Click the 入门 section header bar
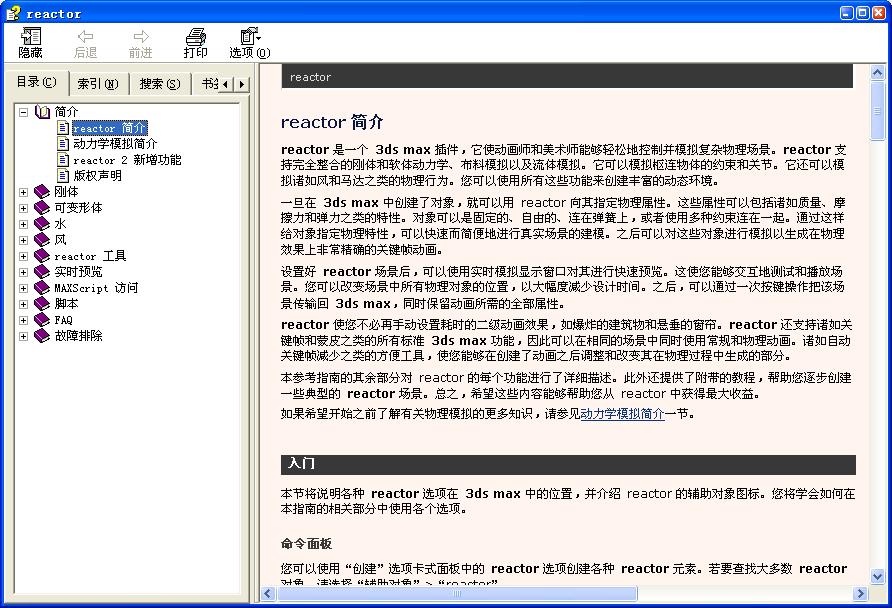This screenshot has width=892, height=608. pyautogui.click(x=568, y=464)
